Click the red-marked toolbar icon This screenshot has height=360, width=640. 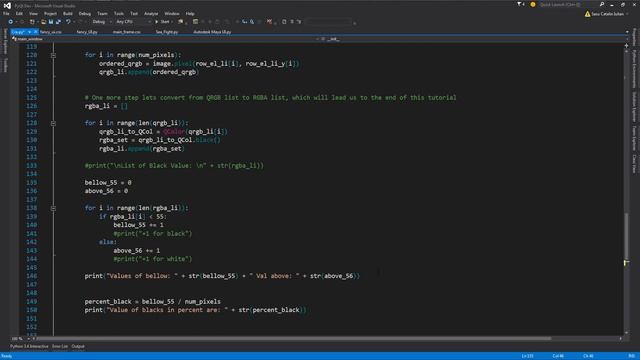point(269,22)
